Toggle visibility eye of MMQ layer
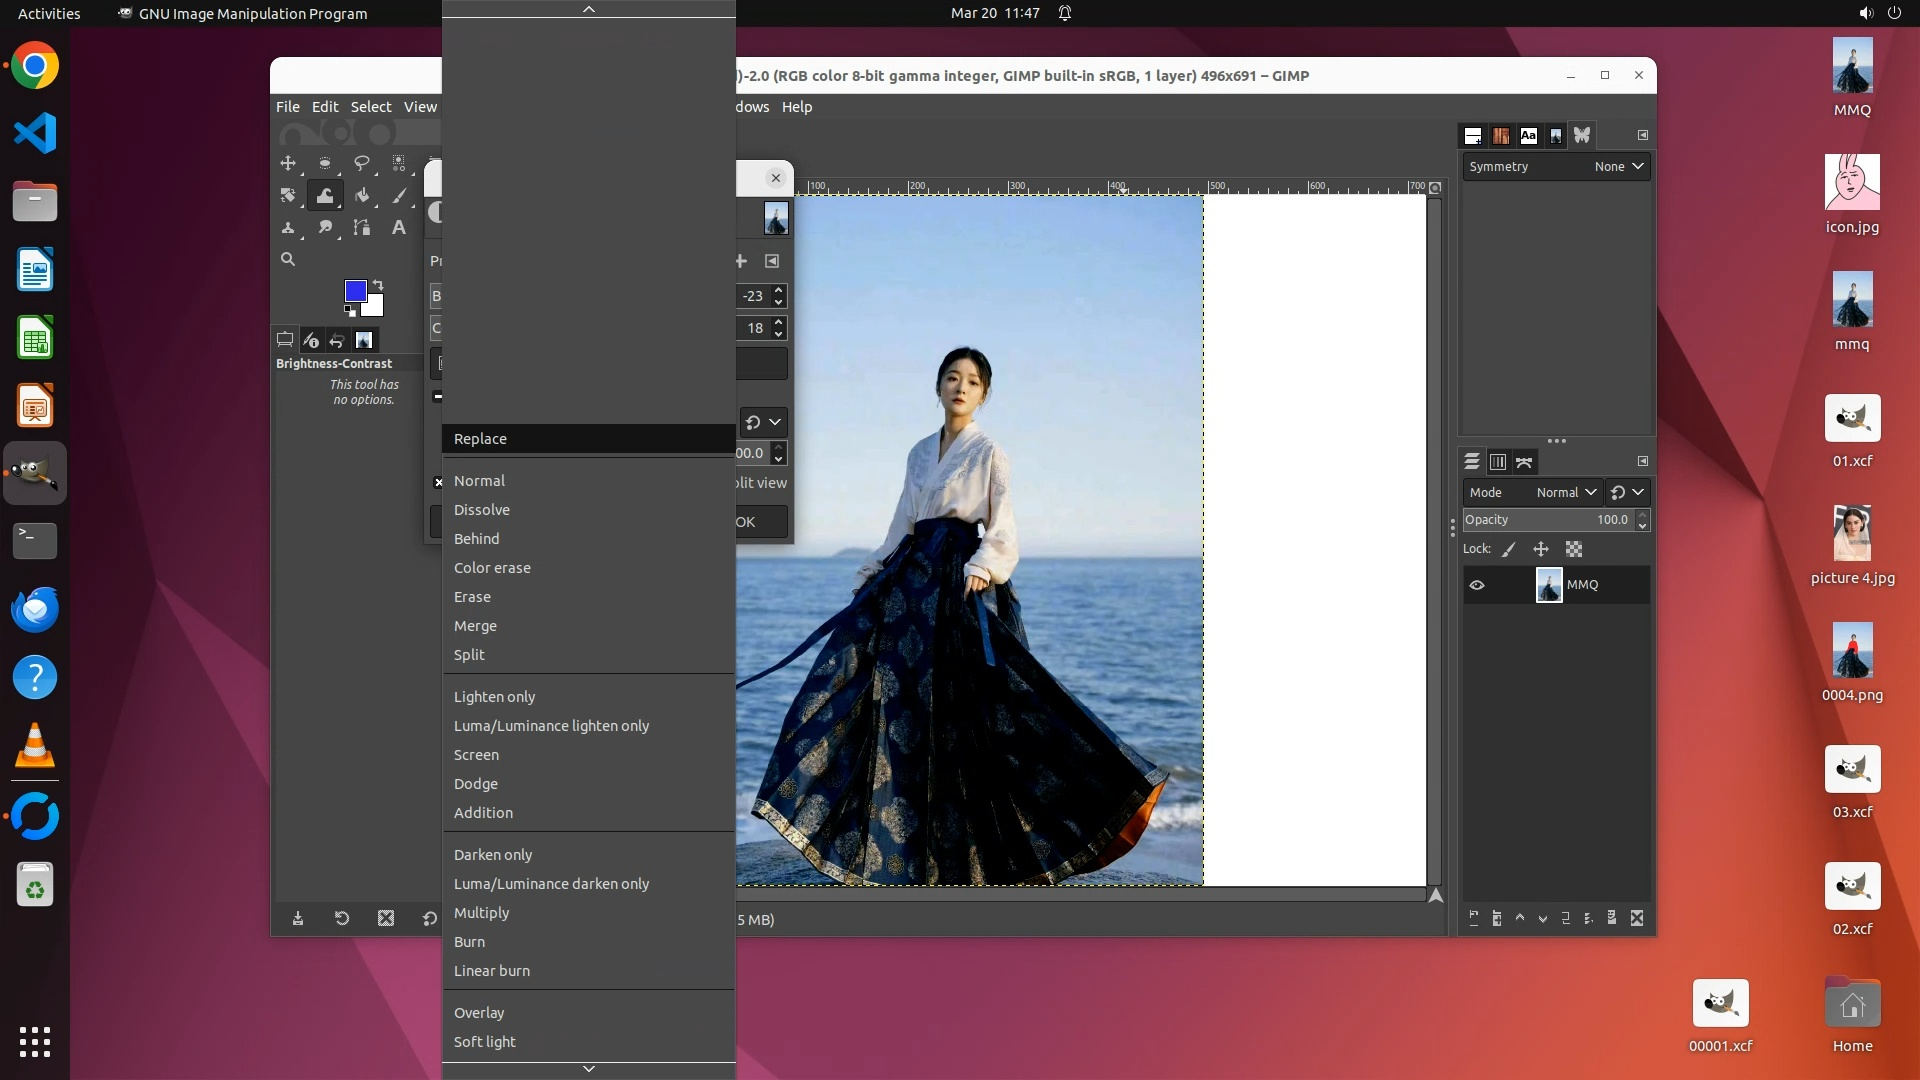Viewport: 1920px width, 1080px height. pyautogui.click(x=1477, y=585)
